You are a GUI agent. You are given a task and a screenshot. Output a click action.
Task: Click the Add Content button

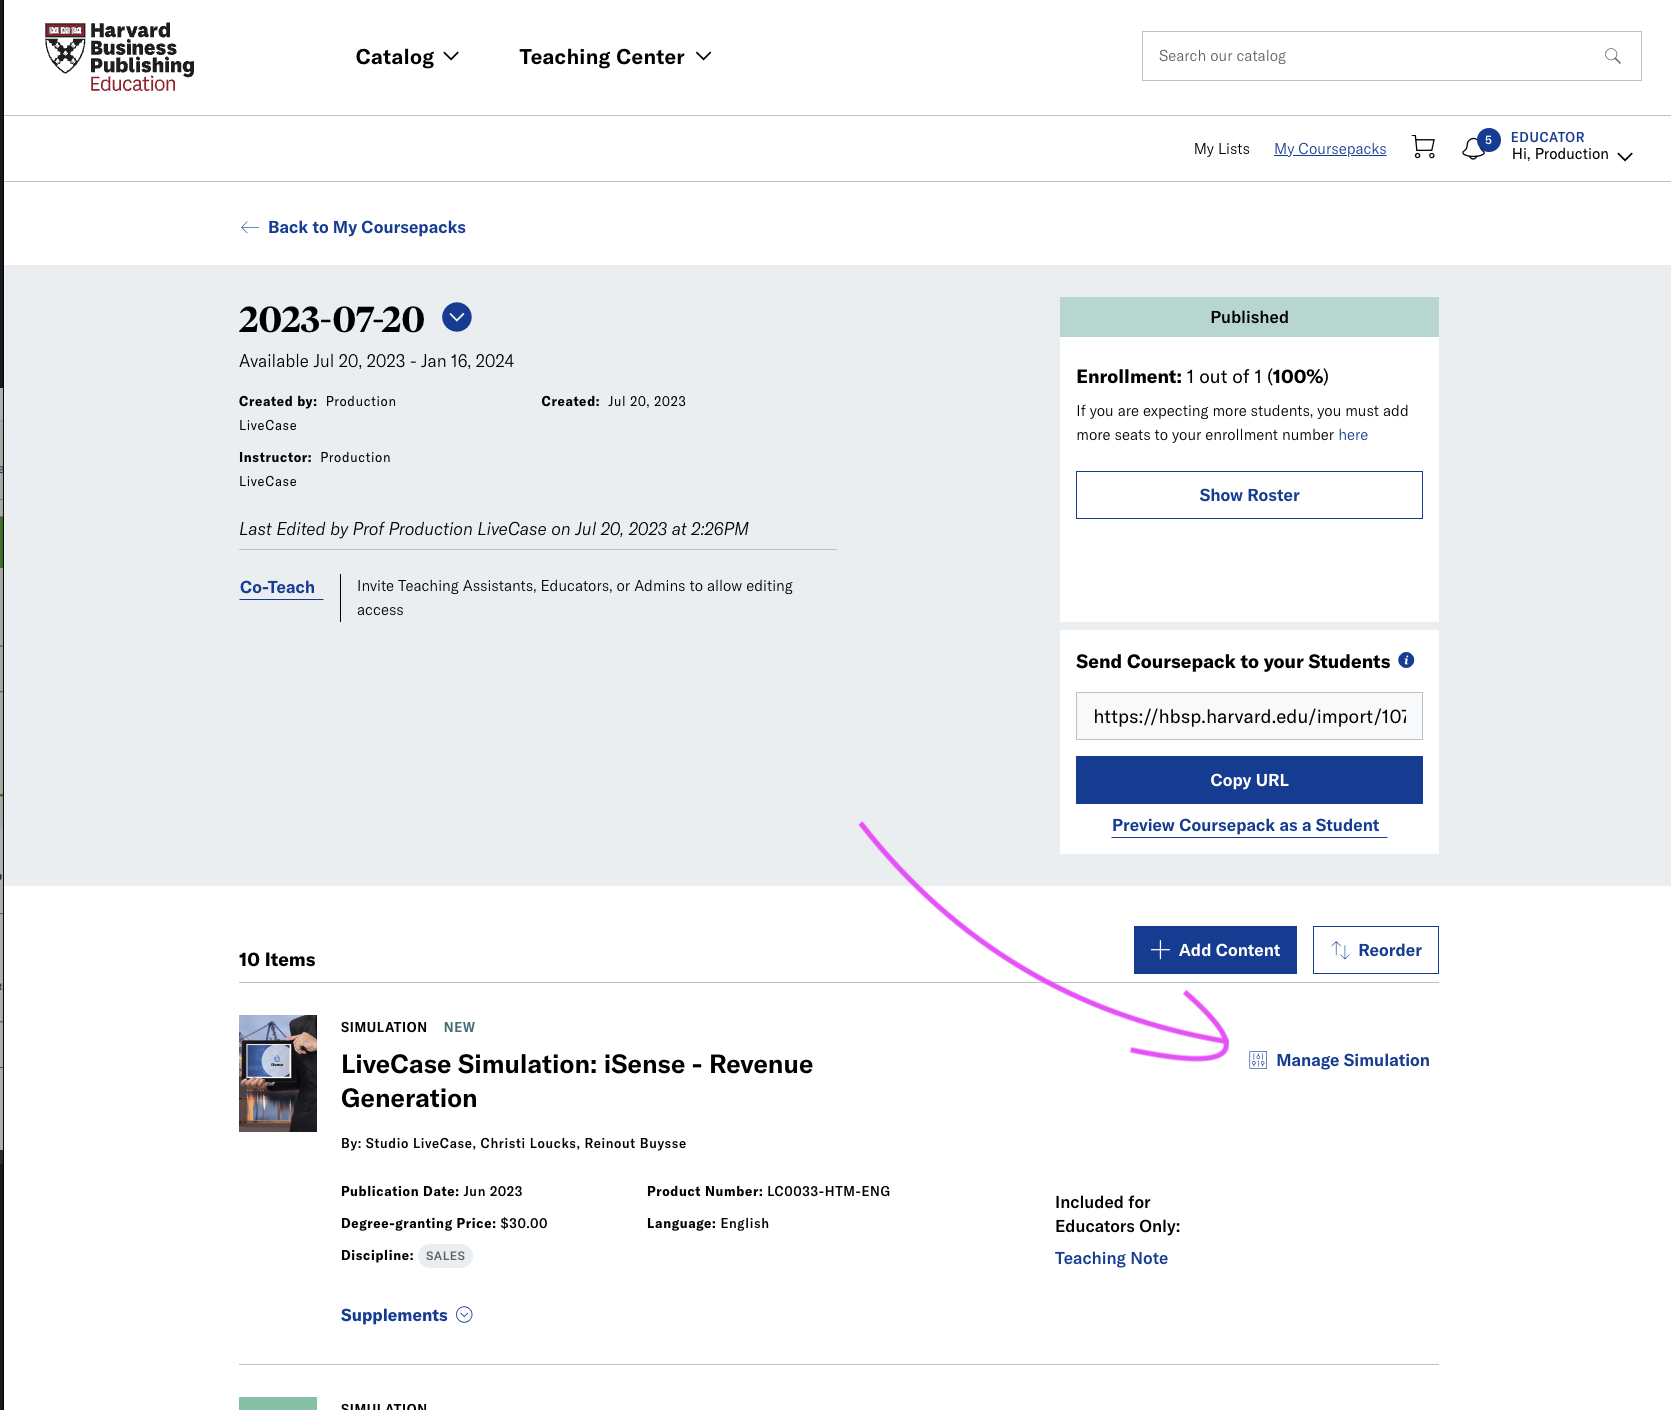1215,950
